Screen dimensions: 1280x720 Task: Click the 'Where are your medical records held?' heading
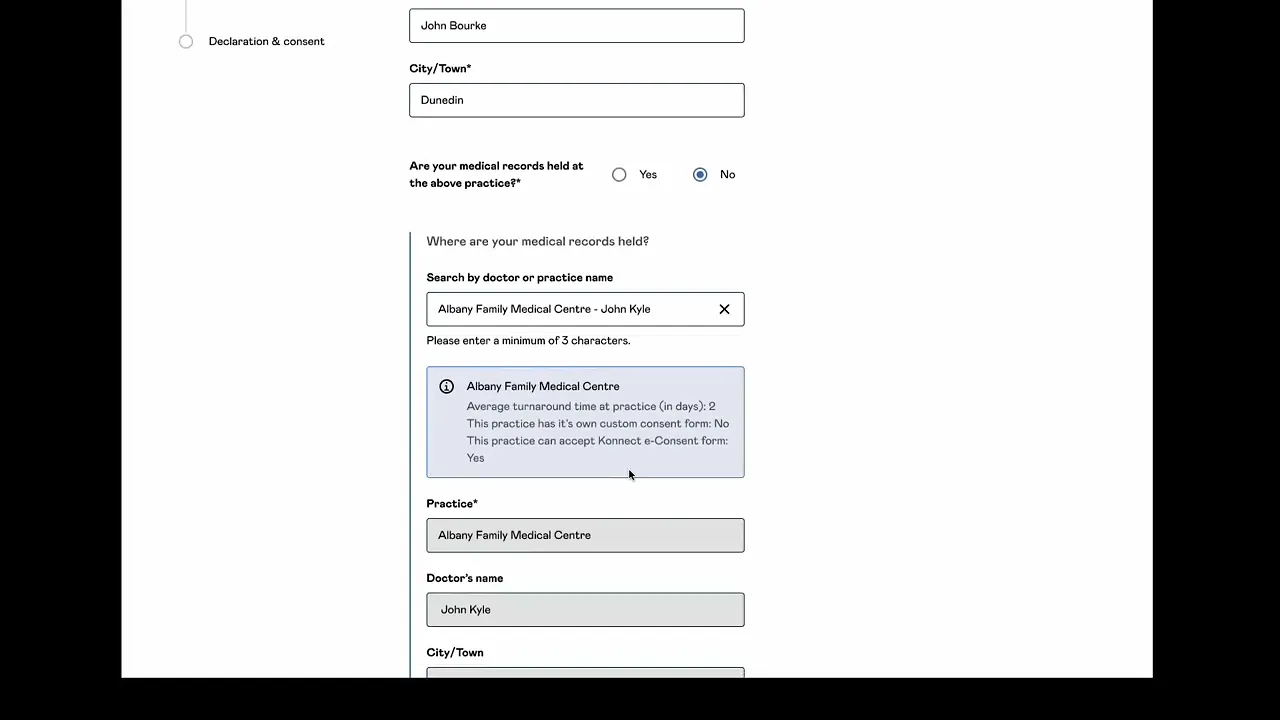click(x=537, y=241)
